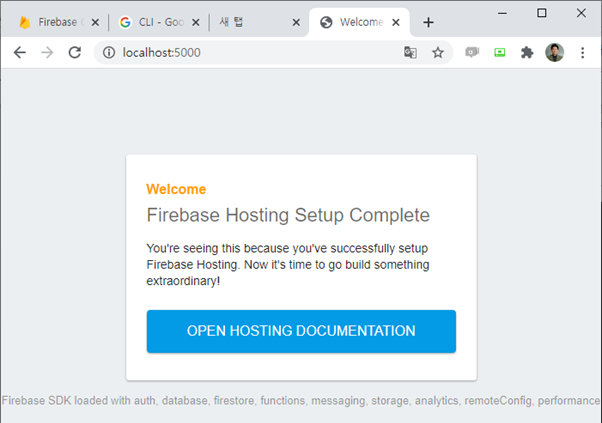Go back to previous page

click(x=20, y=52)
